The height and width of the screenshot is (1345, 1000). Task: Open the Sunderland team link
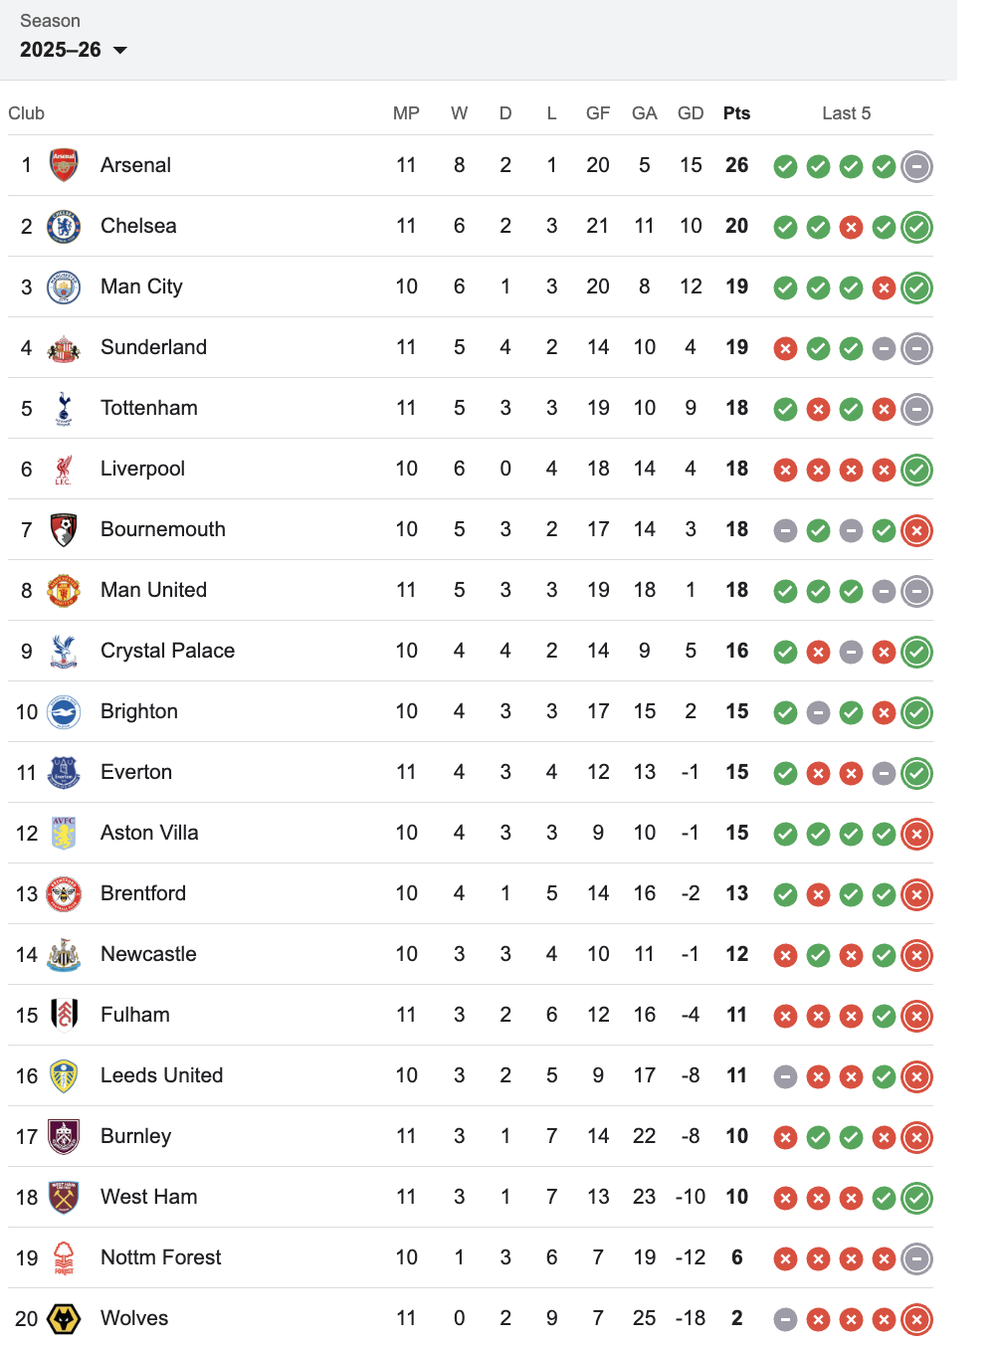tap(153, 347)
